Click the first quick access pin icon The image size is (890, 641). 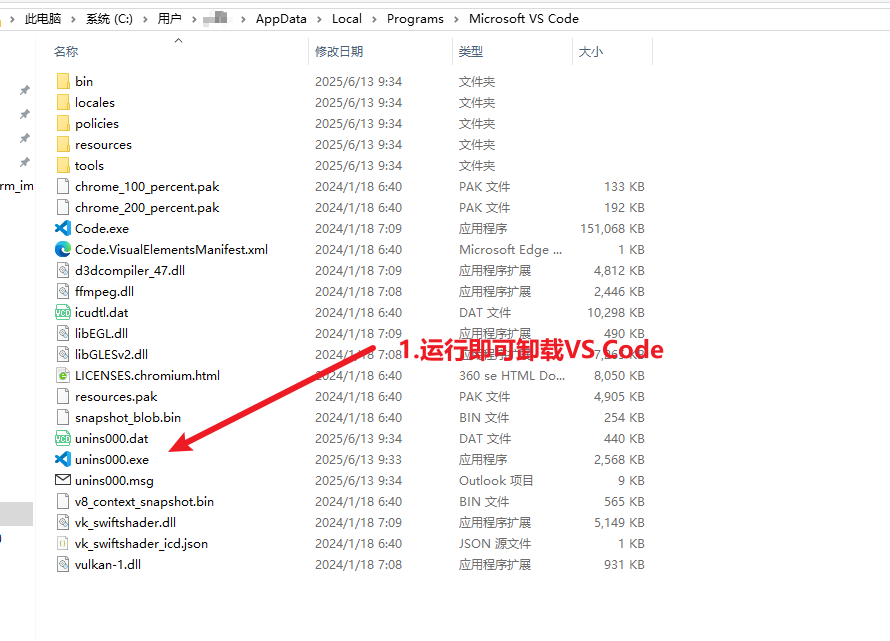point(25,90)
